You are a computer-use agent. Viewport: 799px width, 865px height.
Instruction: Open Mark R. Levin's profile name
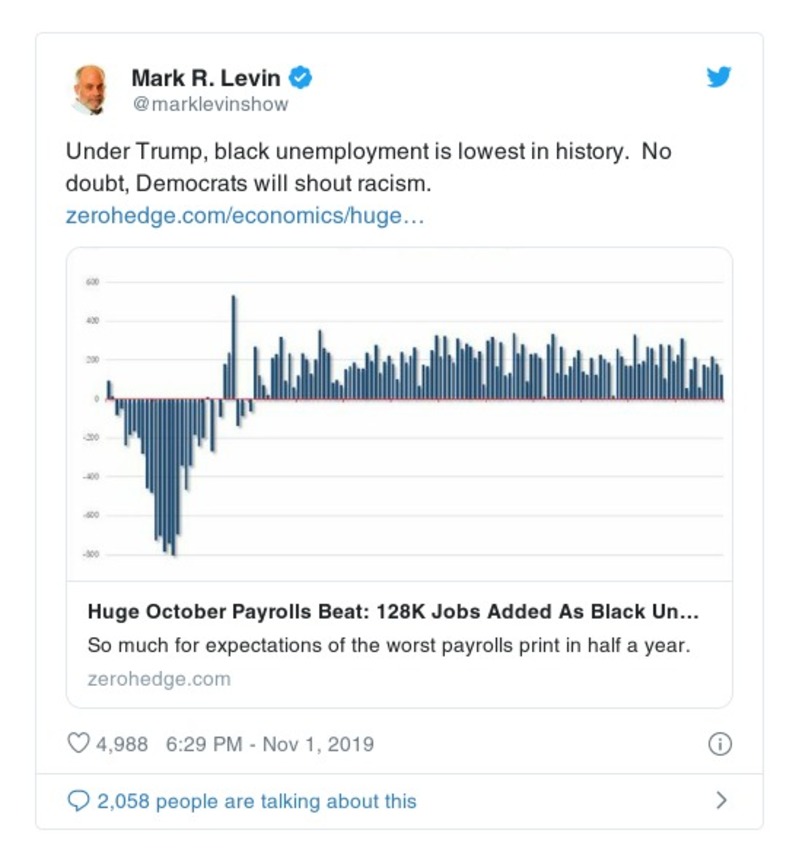pyautogui.click(x=210, y=74)
